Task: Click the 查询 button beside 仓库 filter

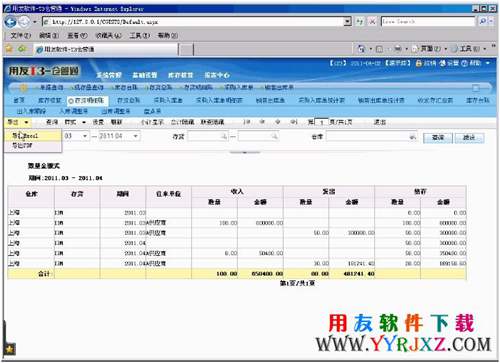Action: pyautogui.click(x=438, y=137)
